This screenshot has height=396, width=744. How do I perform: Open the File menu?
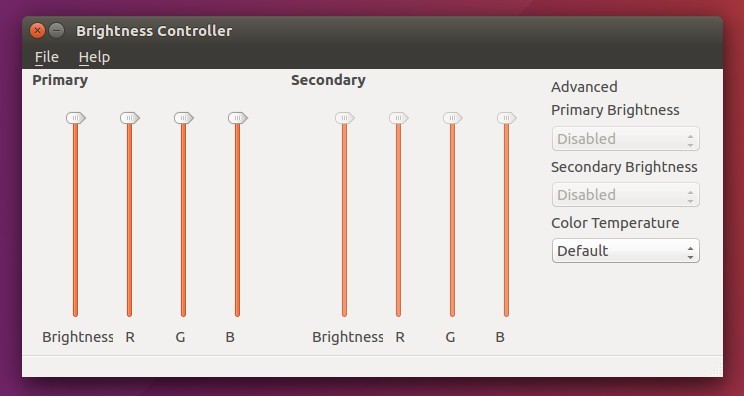(x=46, y=57)
